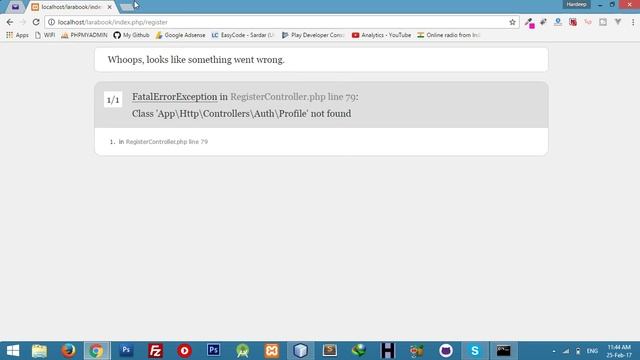Click the blue download extension icon in toolbar
Screen dimensions: 640x360
coord(558,22)
